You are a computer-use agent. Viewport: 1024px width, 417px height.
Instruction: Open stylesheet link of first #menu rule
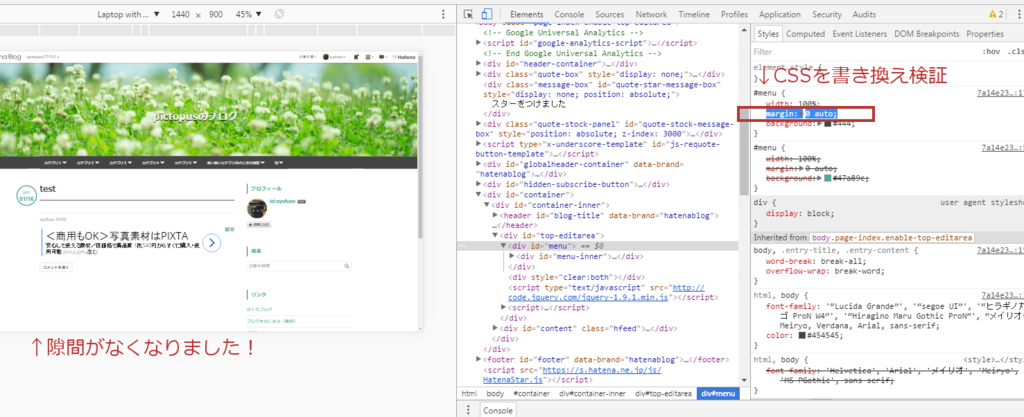(999, 93)
